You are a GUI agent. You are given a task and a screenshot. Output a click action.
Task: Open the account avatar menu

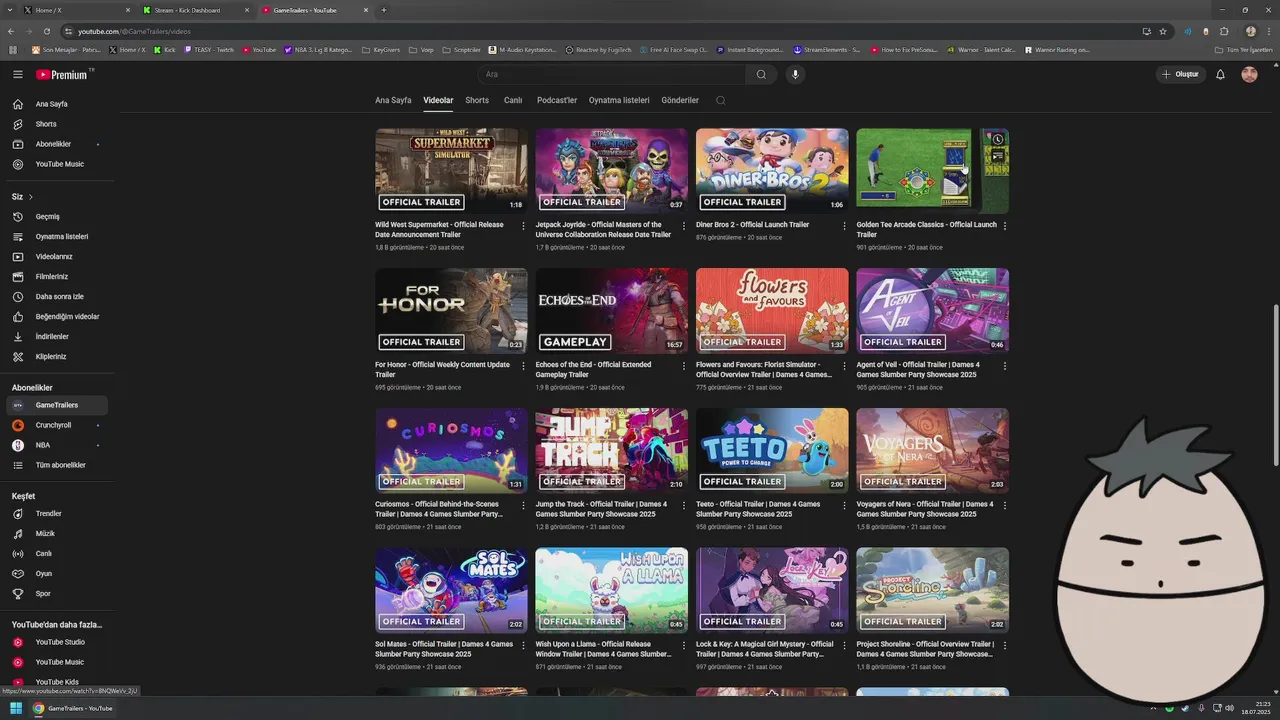point(1249,74)
